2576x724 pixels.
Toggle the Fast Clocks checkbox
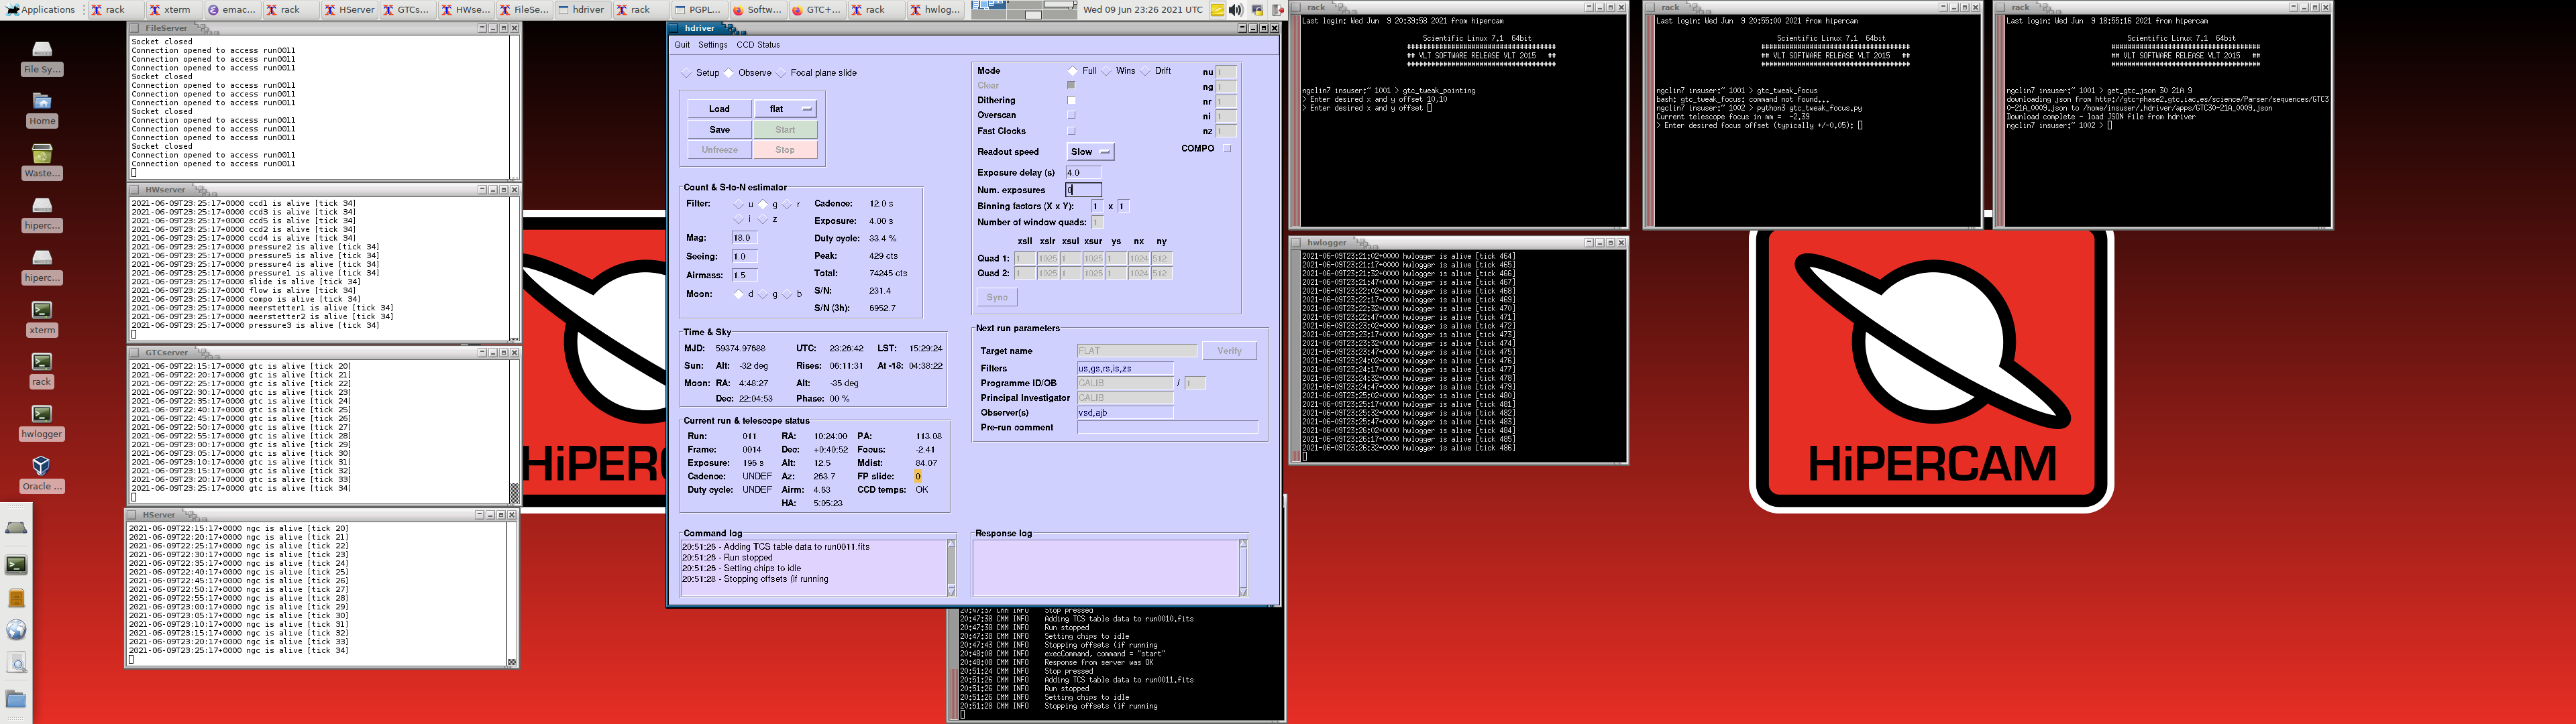(1072, 131)
